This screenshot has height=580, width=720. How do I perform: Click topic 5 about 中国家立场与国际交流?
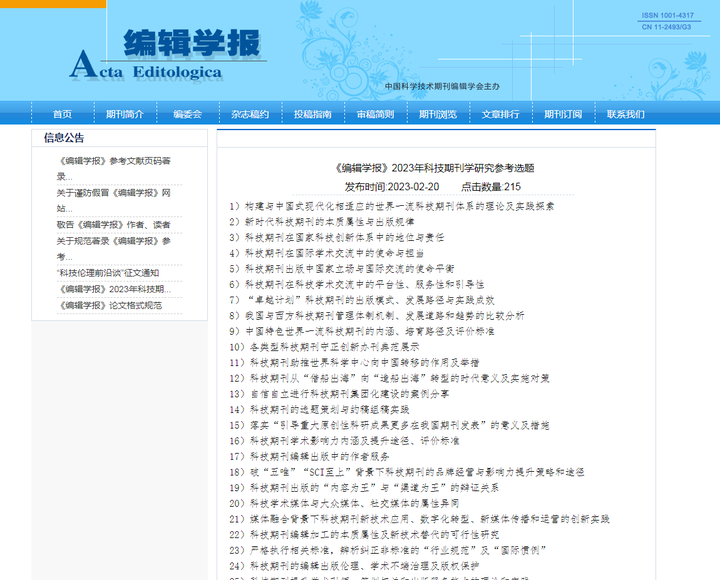(342, 269)
